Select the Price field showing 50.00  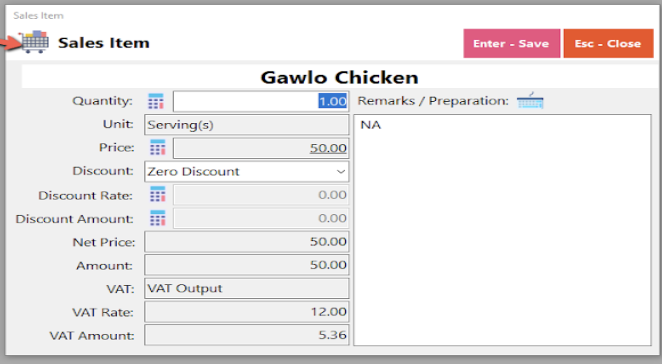[261, 148]
